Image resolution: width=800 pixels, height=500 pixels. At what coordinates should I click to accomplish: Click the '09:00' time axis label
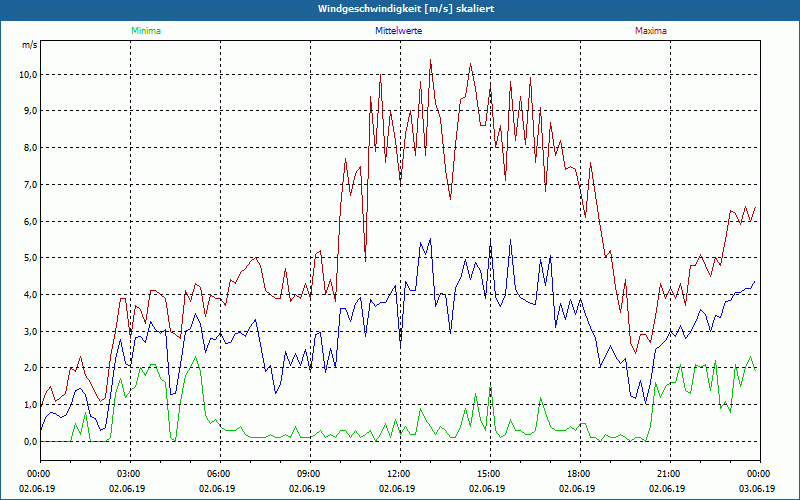(x=310, y=474)
